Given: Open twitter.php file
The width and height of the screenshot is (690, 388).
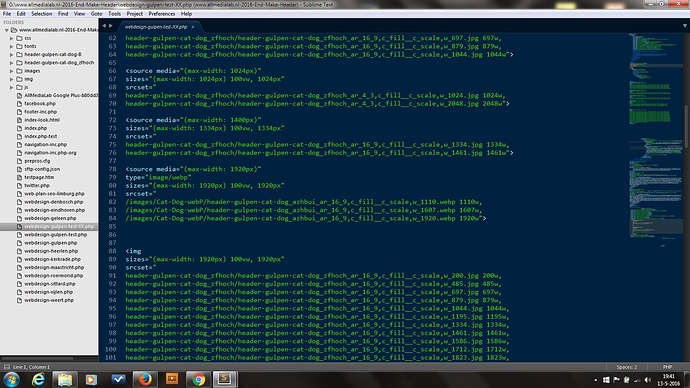Looking at the screenshot, I should 37,186.
